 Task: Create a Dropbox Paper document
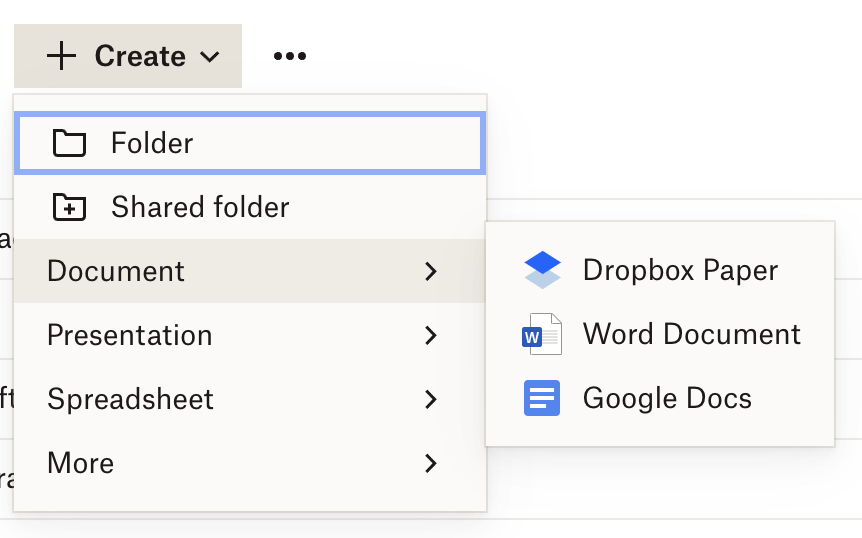tap(660, 270)
